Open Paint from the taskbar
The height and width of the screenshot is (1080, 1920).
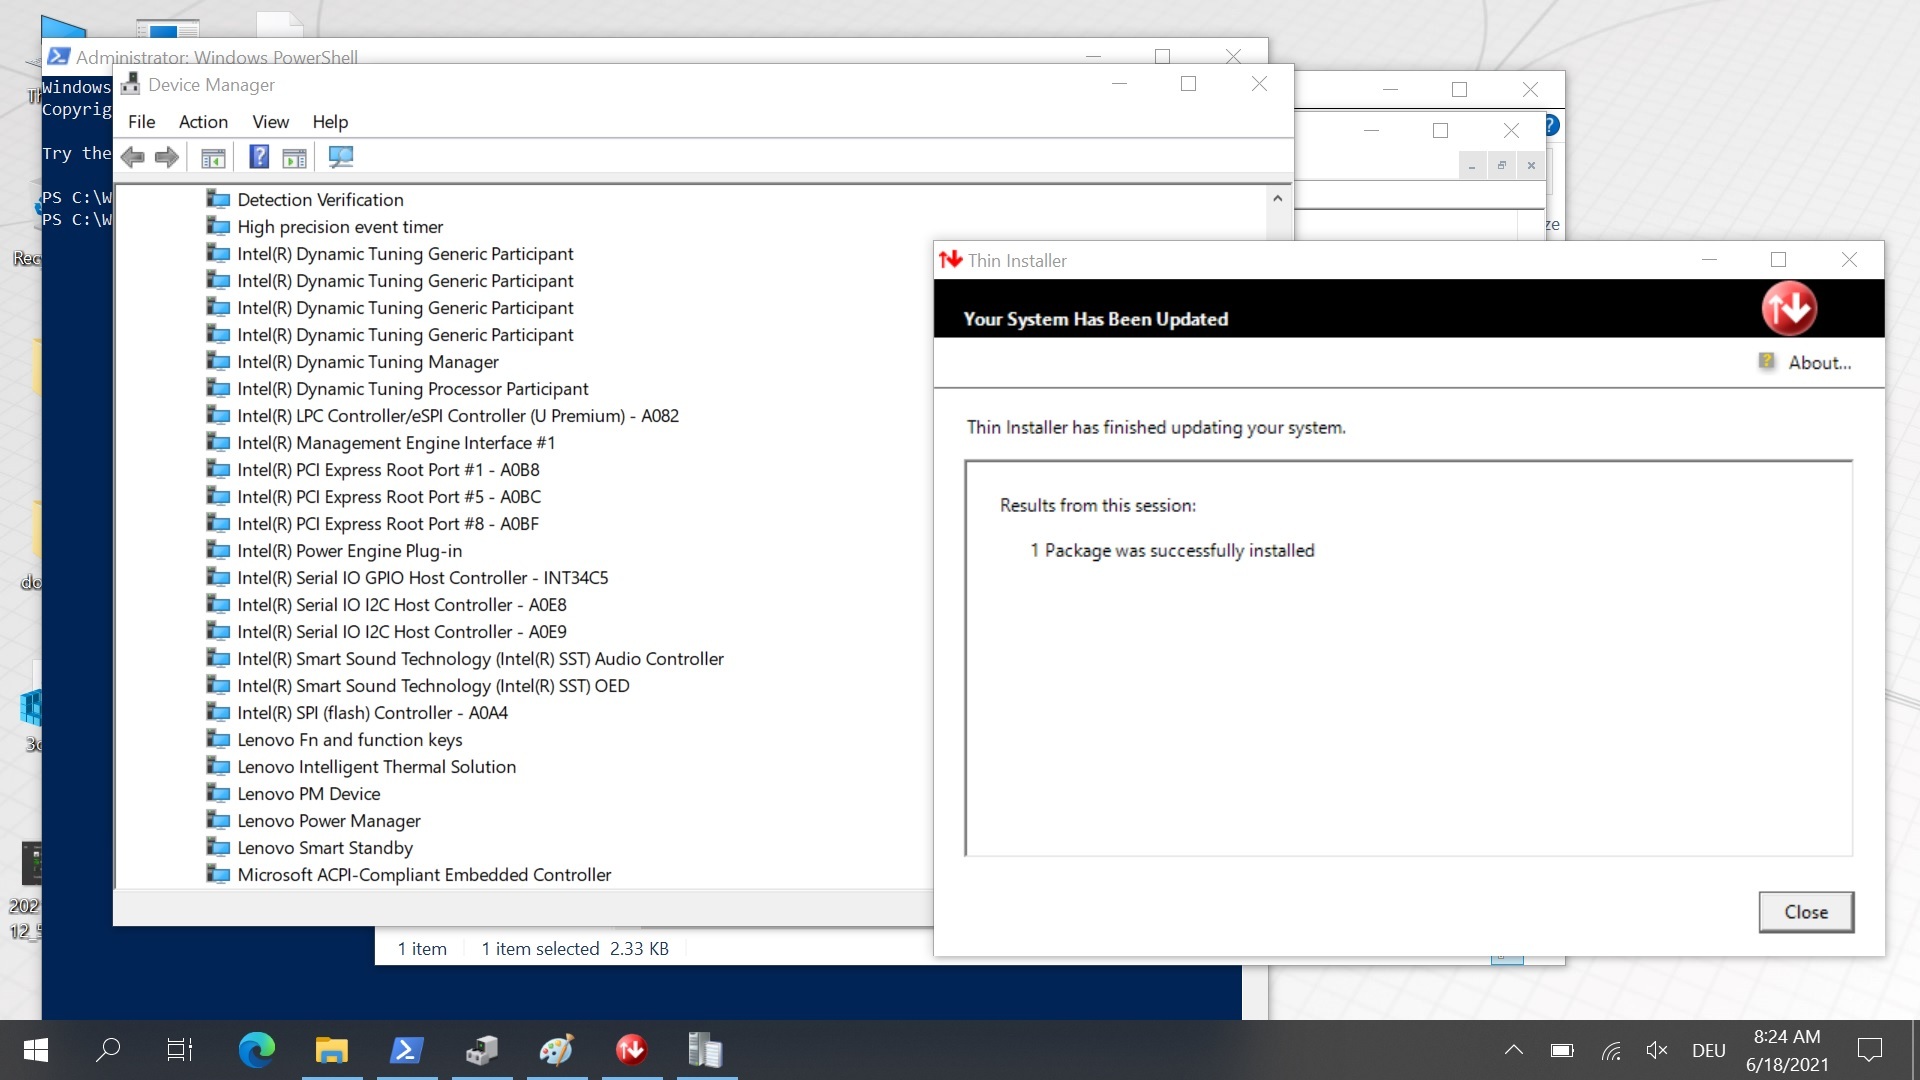pos(556,1049)
